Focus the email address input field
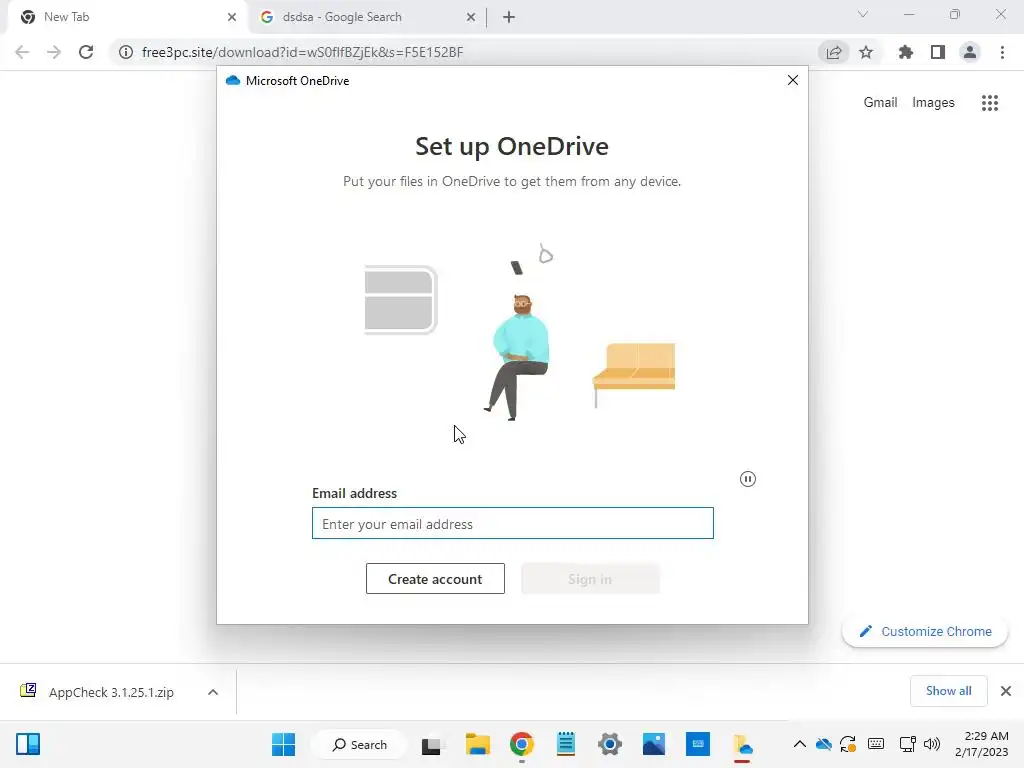Image resolution: width=1024 pixels, height=768 pixels. pyautogui.click(x=513, y=523)
